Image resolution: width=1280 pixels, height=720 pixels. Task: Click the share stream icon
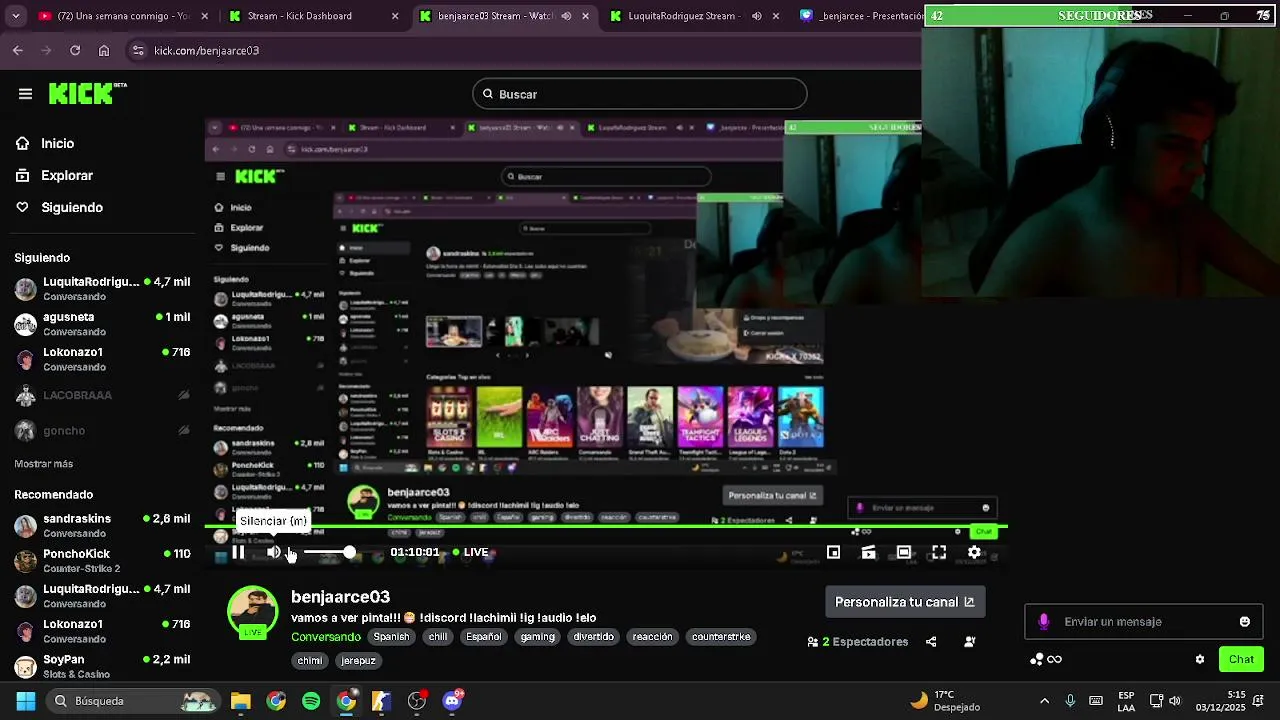[x=931, y=642]
